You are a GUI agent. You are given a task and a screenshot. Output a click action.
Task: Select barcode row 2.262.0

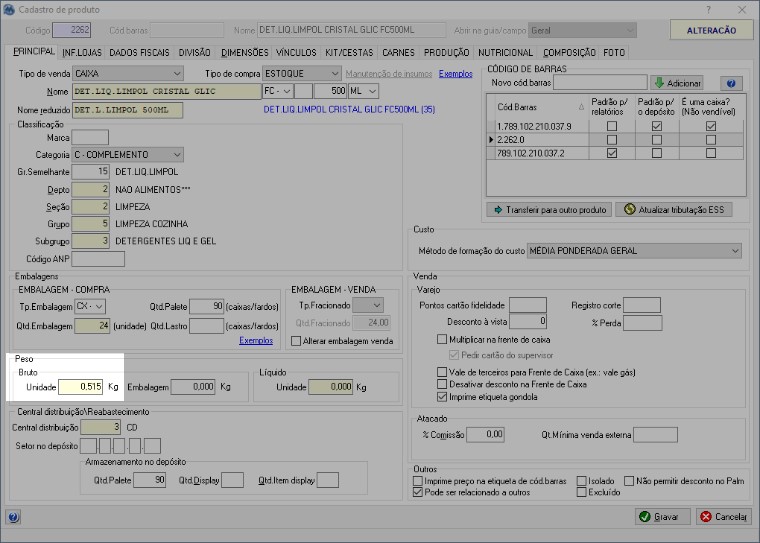[615, 140]
